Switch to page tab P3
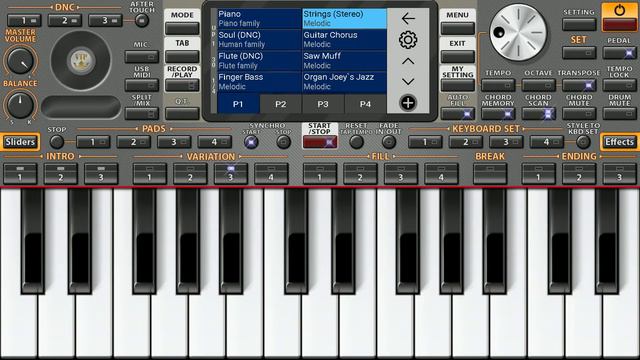Viewport: 640px width, 360px height. point(323,104)
